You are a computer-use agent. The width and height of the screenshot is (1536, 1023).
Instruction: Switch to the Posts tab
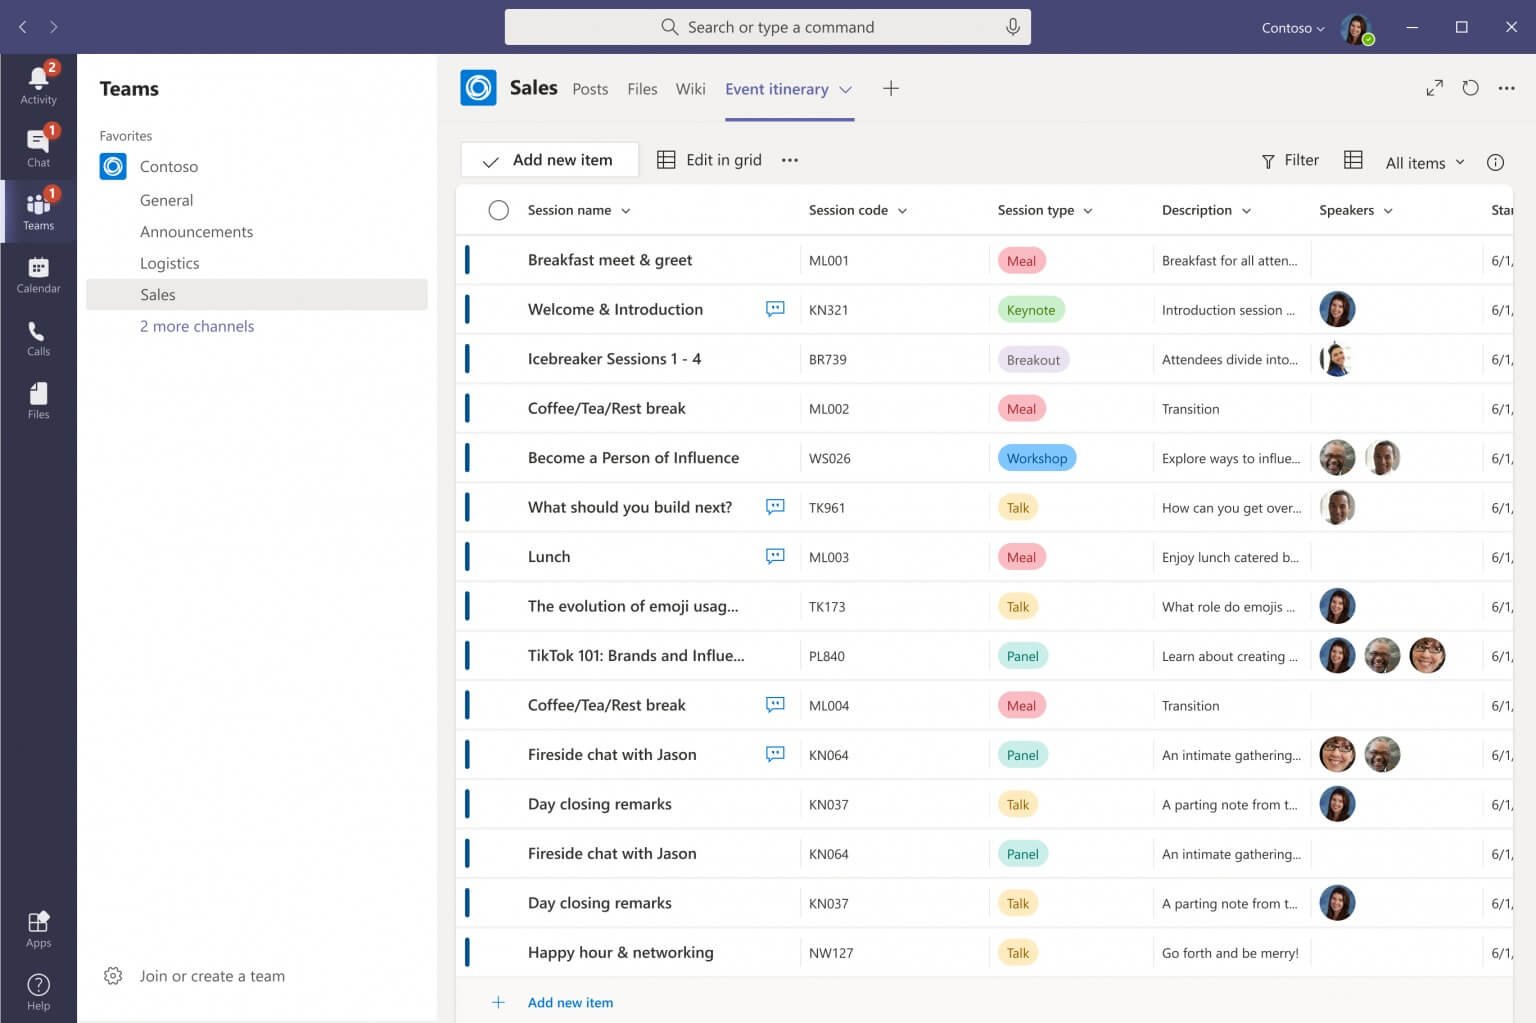tap(590, 89)
